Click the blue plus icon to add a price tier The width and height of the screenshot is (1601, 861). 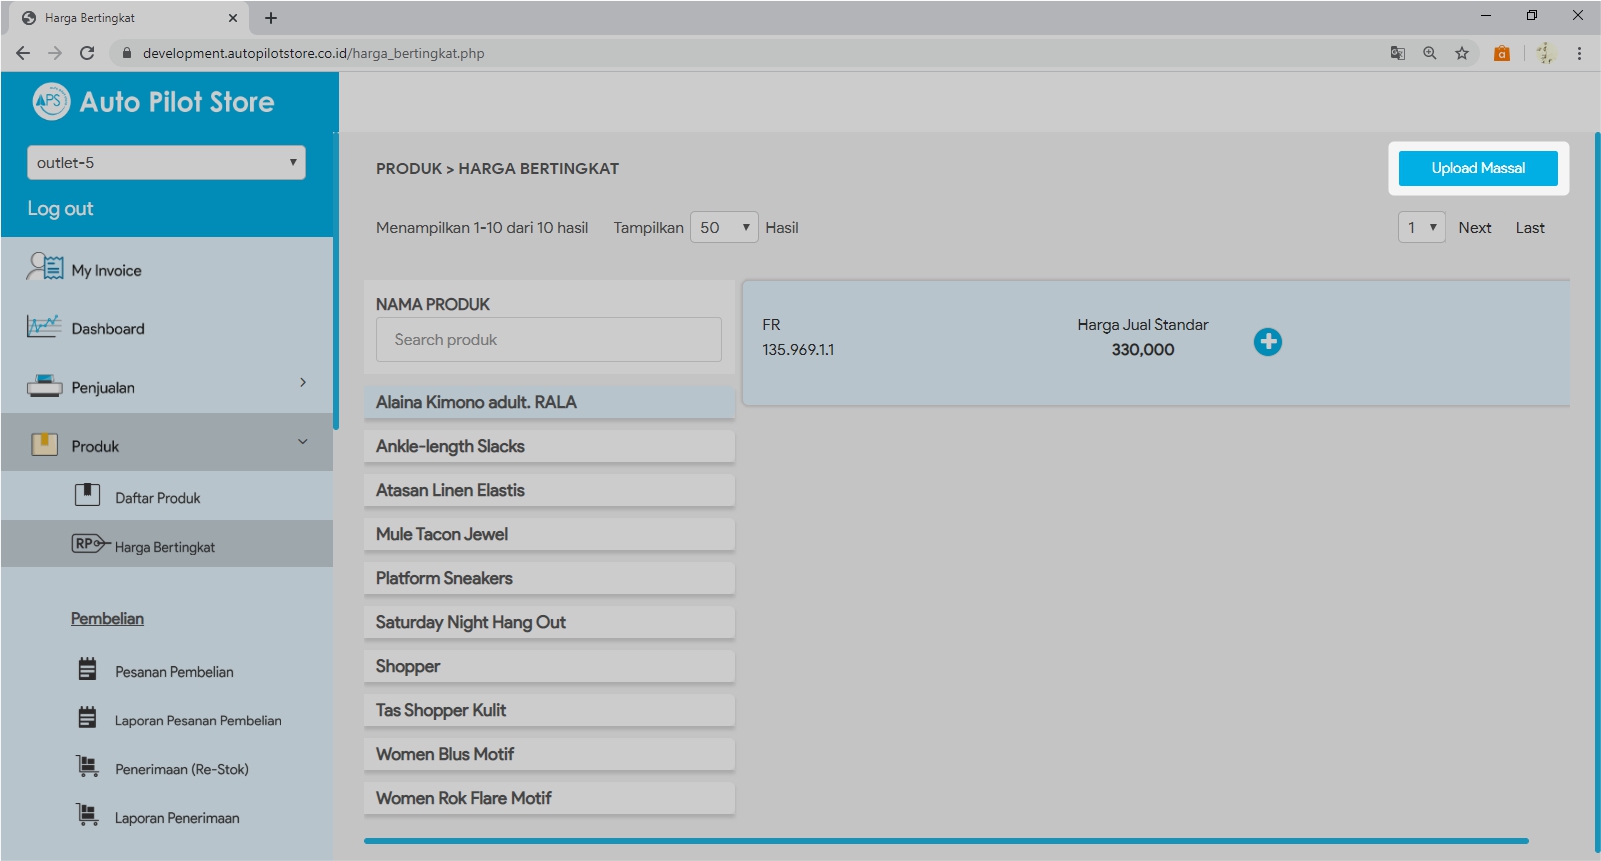[x=1267, y=342]
